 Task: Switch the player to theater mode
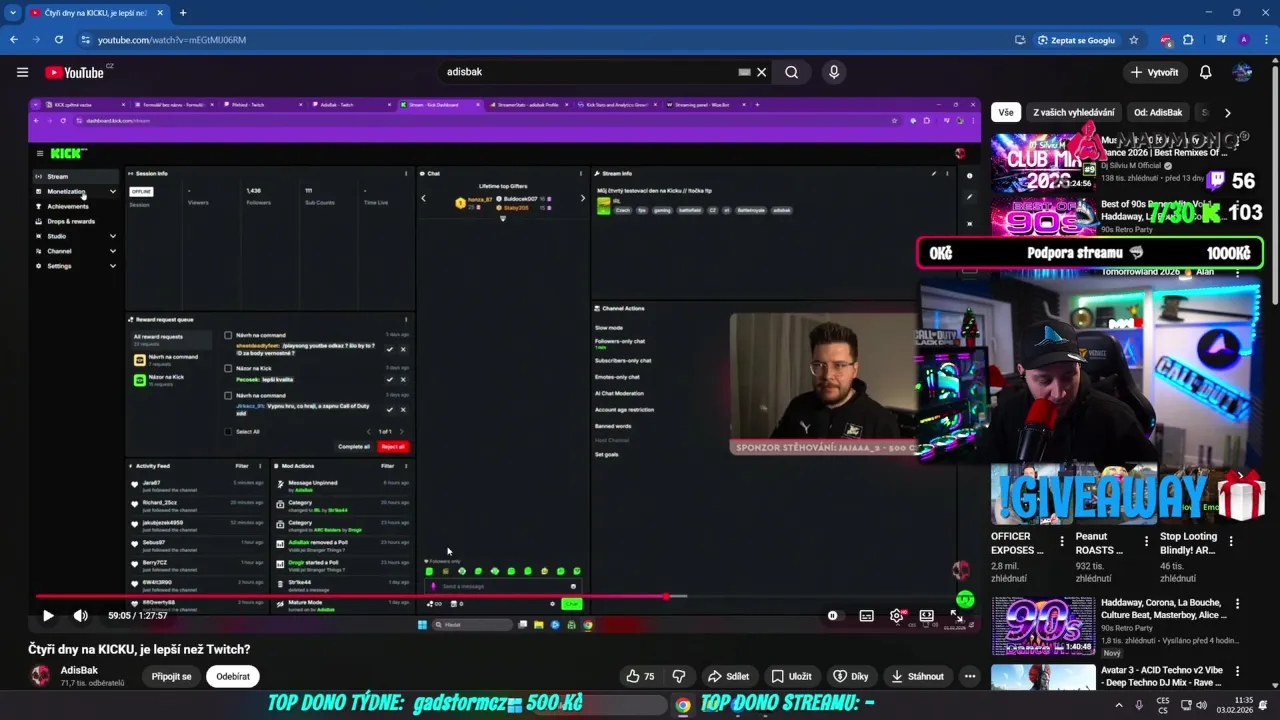tap(927, 616)
